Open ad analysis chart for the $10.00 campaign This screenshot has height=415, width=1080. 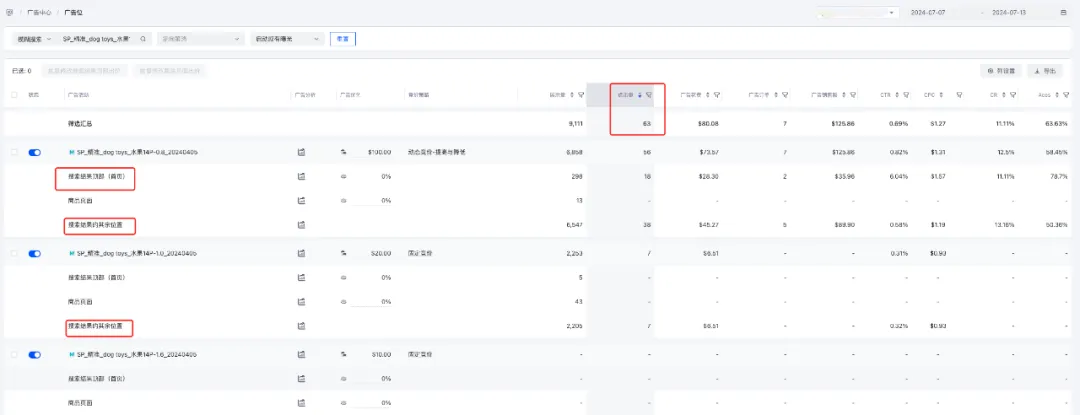[301, 354]
